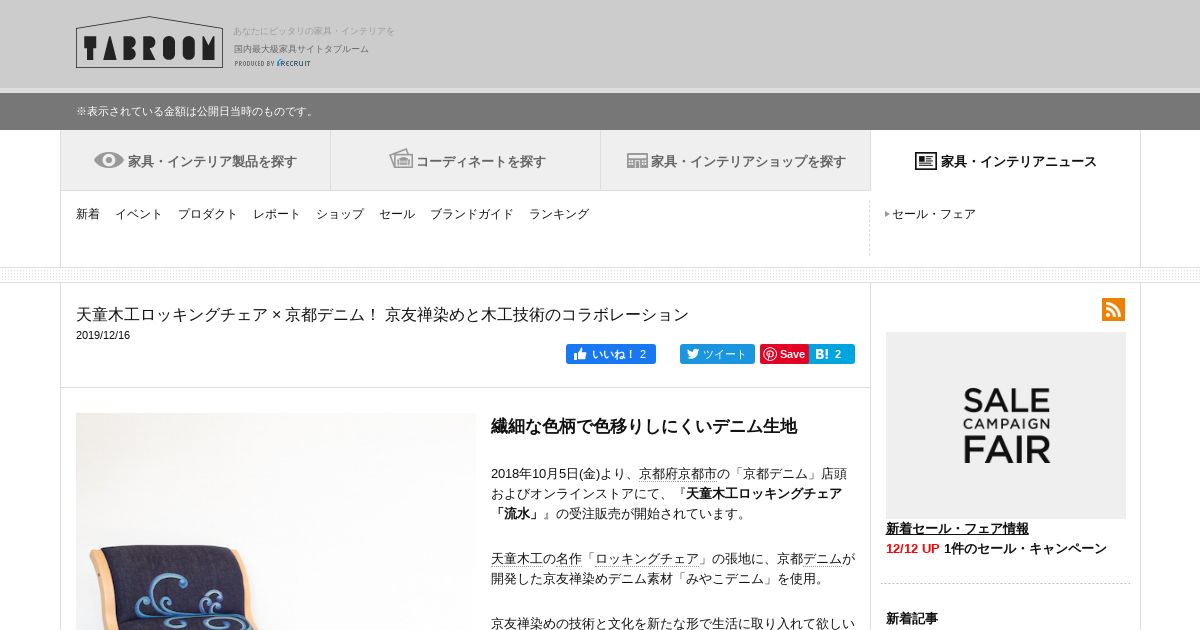Click the TABROOM logo
The width and height of the screenshot is (1200, 630).
pos(149,42)
